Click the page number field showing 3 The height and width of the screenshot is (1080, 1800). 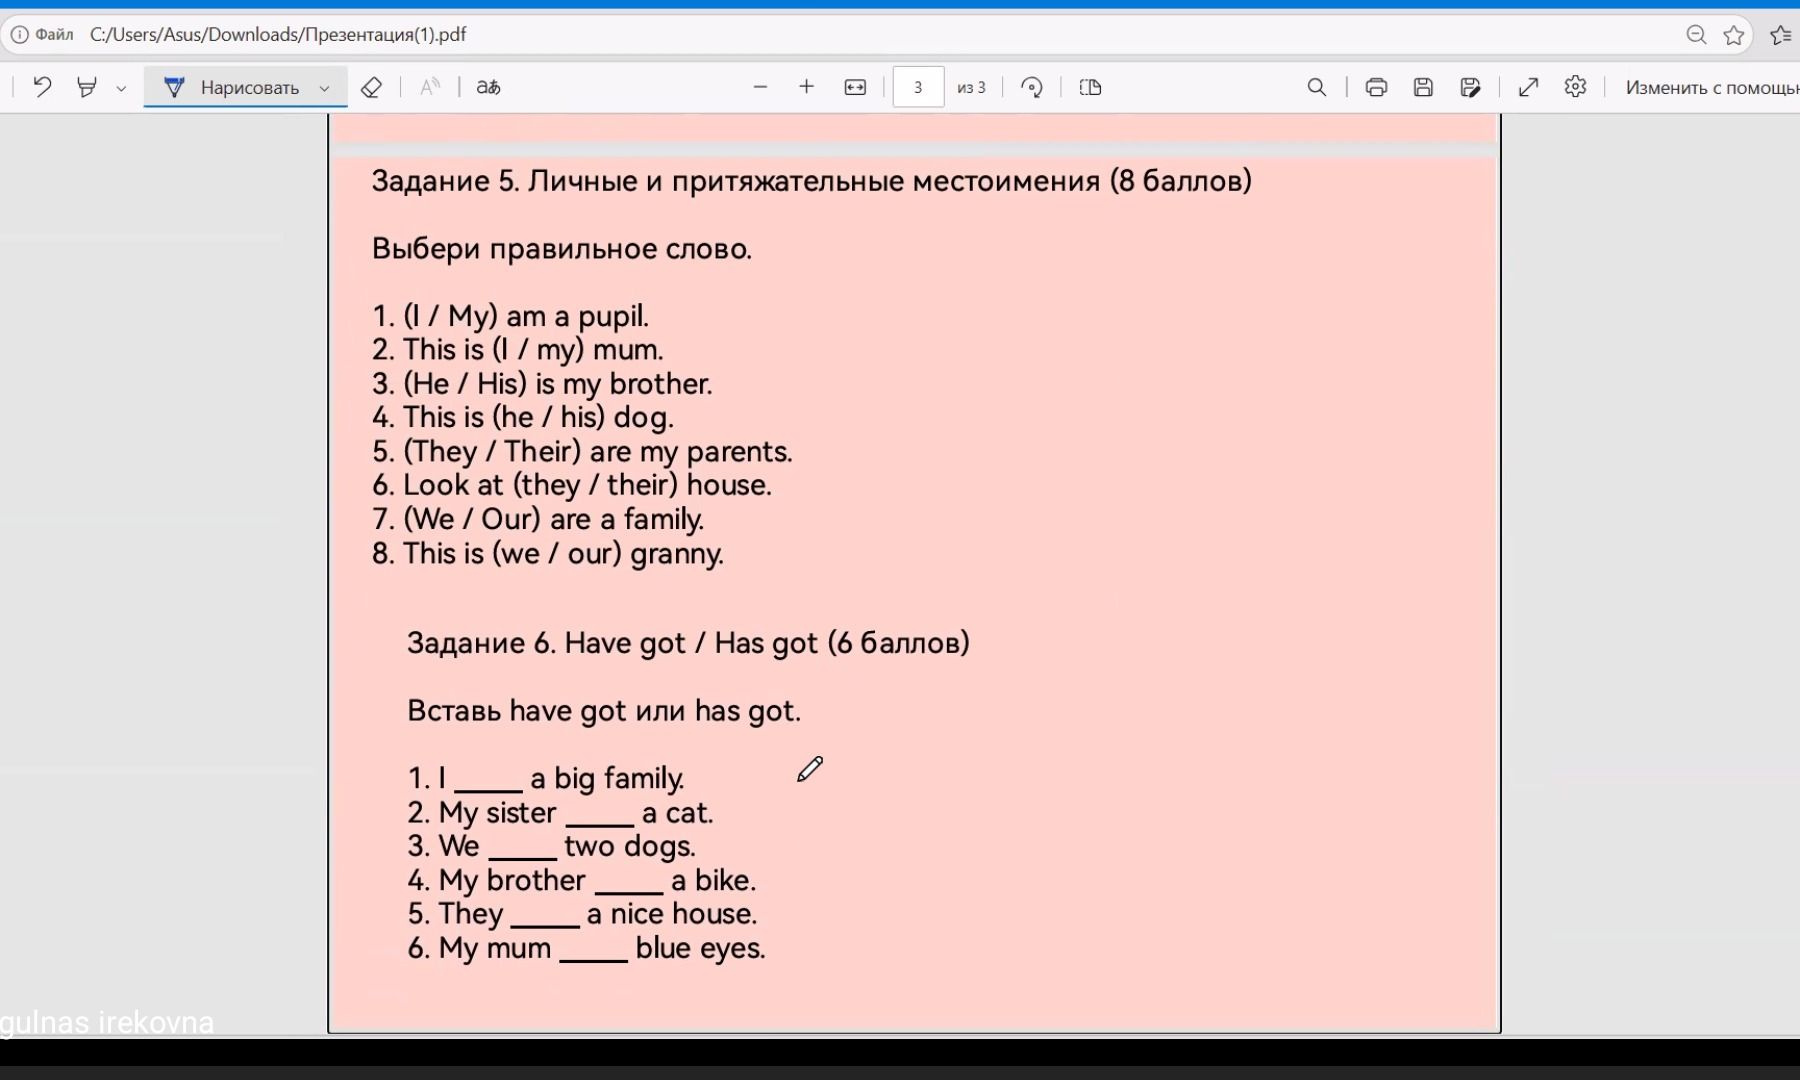(918, 87)
